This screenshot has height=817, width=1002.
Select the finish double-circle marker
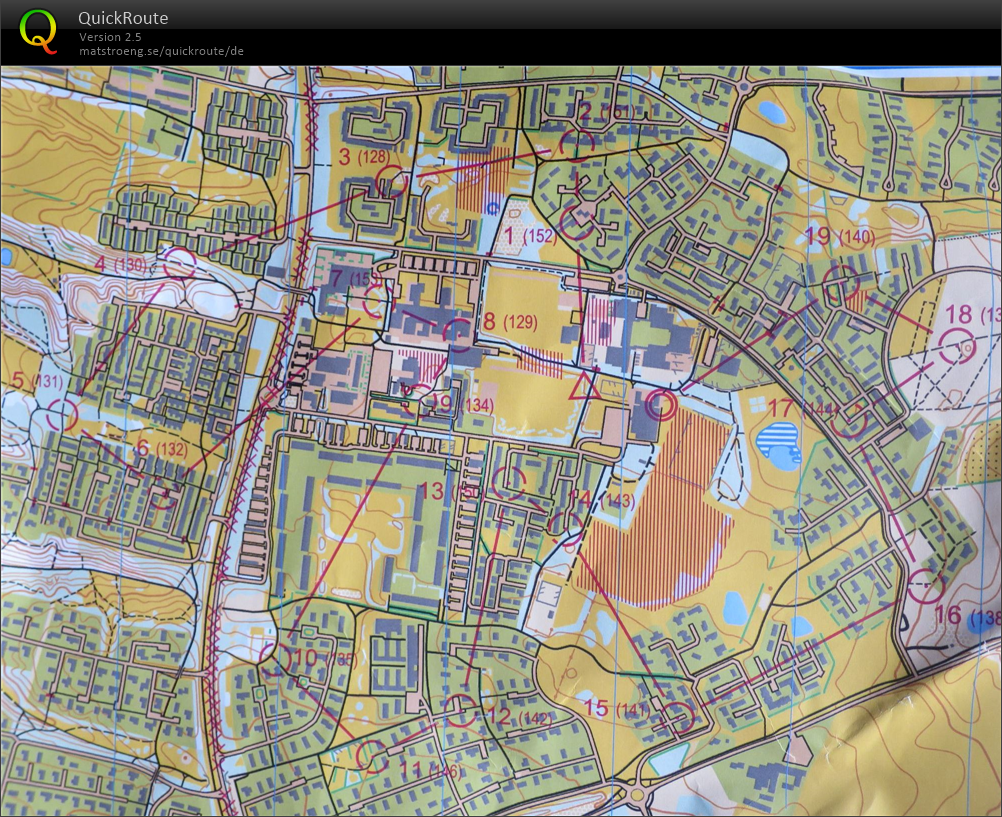[x=660, y=405]
